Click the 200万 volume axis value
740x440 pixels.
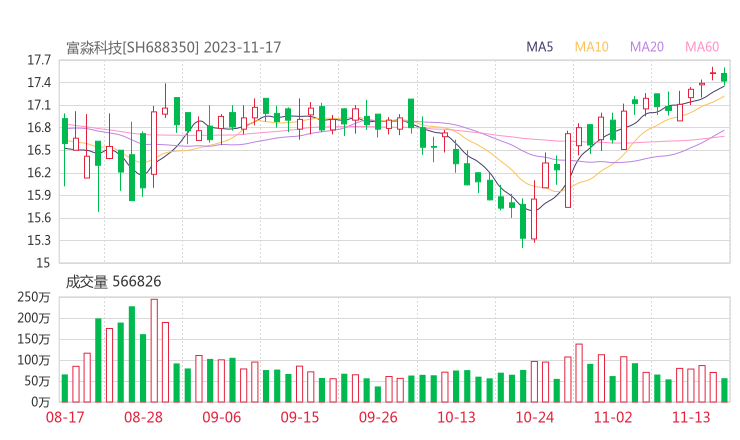click(x=34, y=319)
